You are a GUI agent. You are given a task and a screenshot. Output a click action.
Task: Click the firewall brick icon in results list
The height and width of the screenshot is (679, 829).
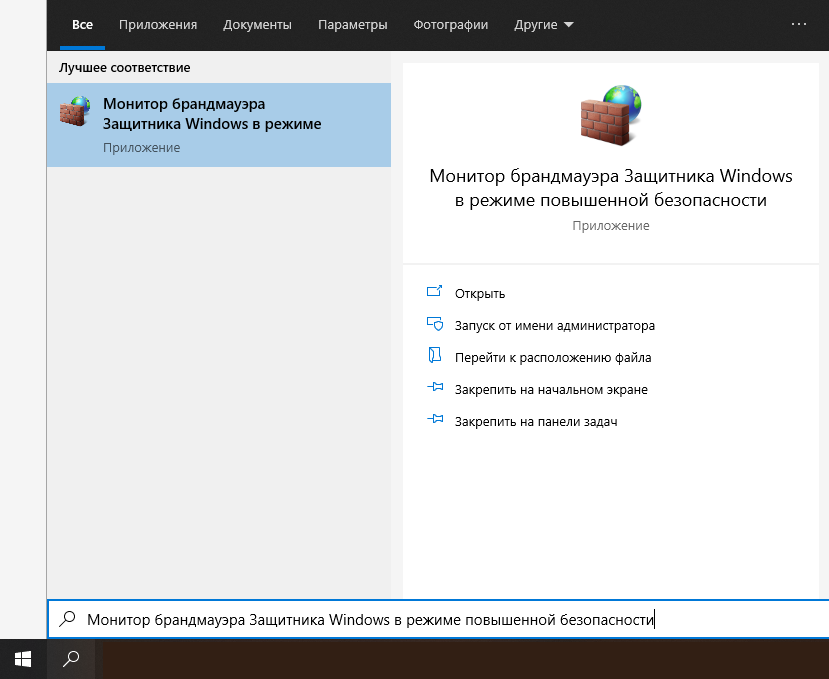pos(75,111)
